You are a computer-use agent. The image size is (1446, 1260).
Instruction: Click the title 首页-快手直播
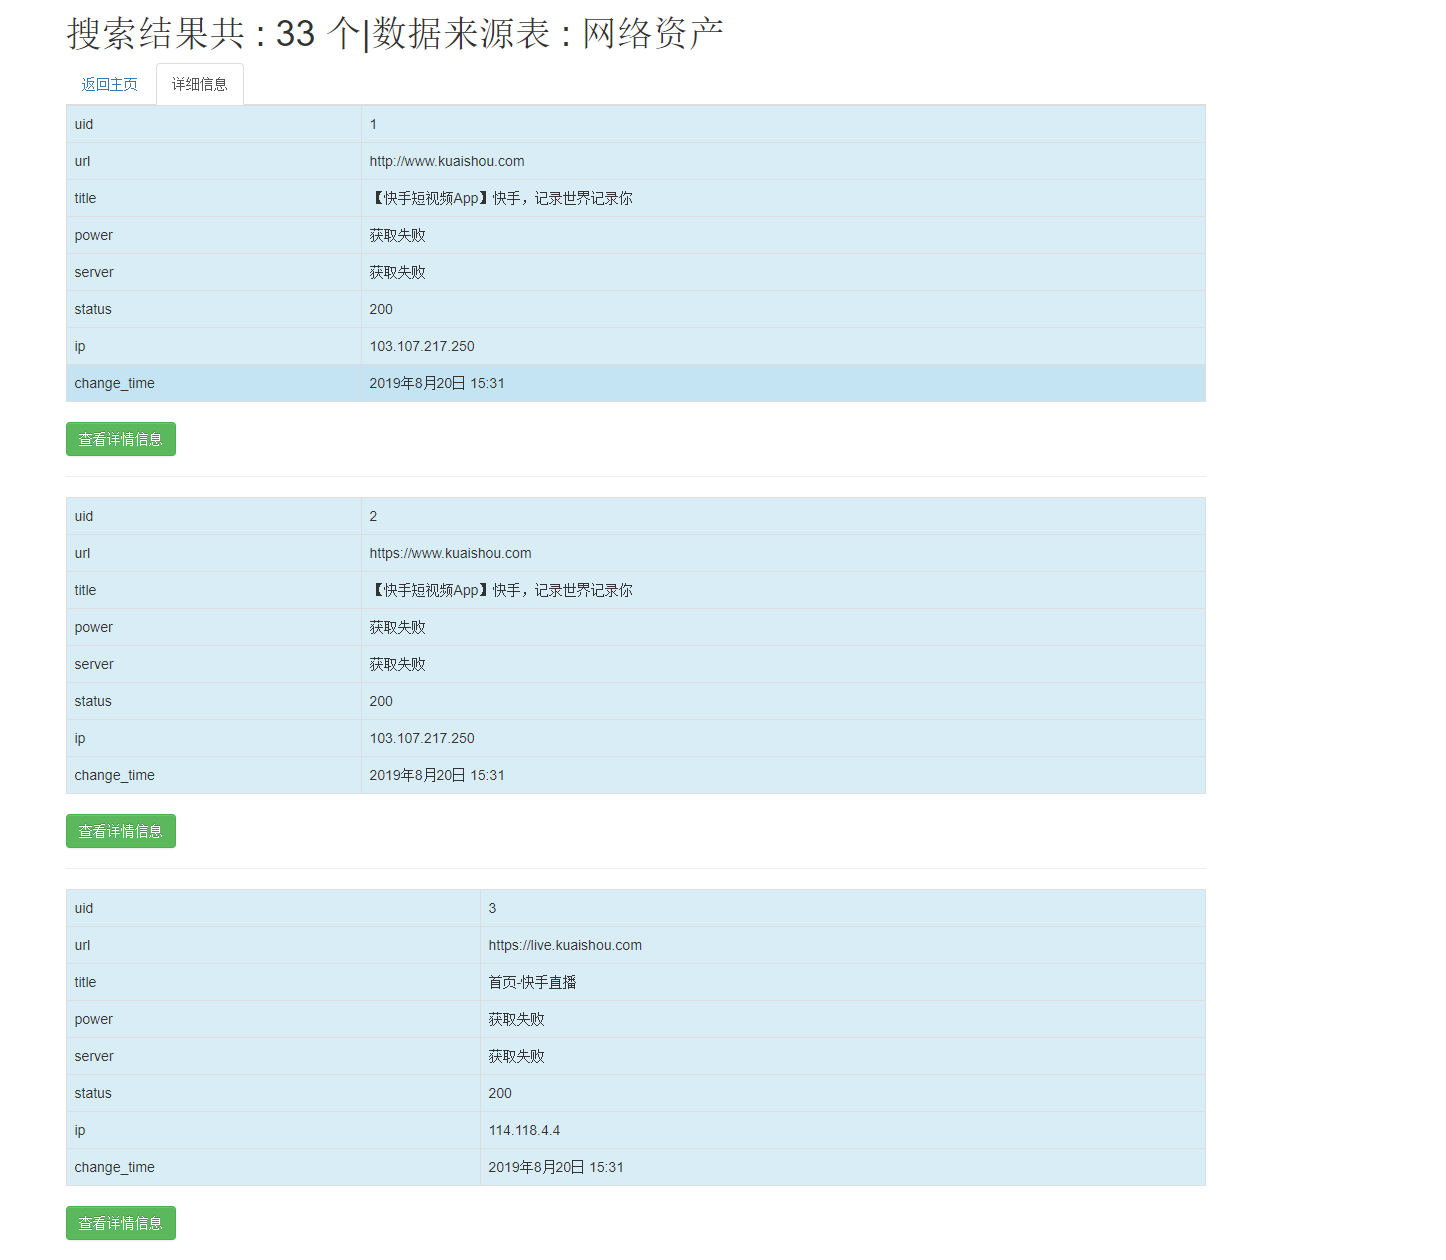pos(532,982)
